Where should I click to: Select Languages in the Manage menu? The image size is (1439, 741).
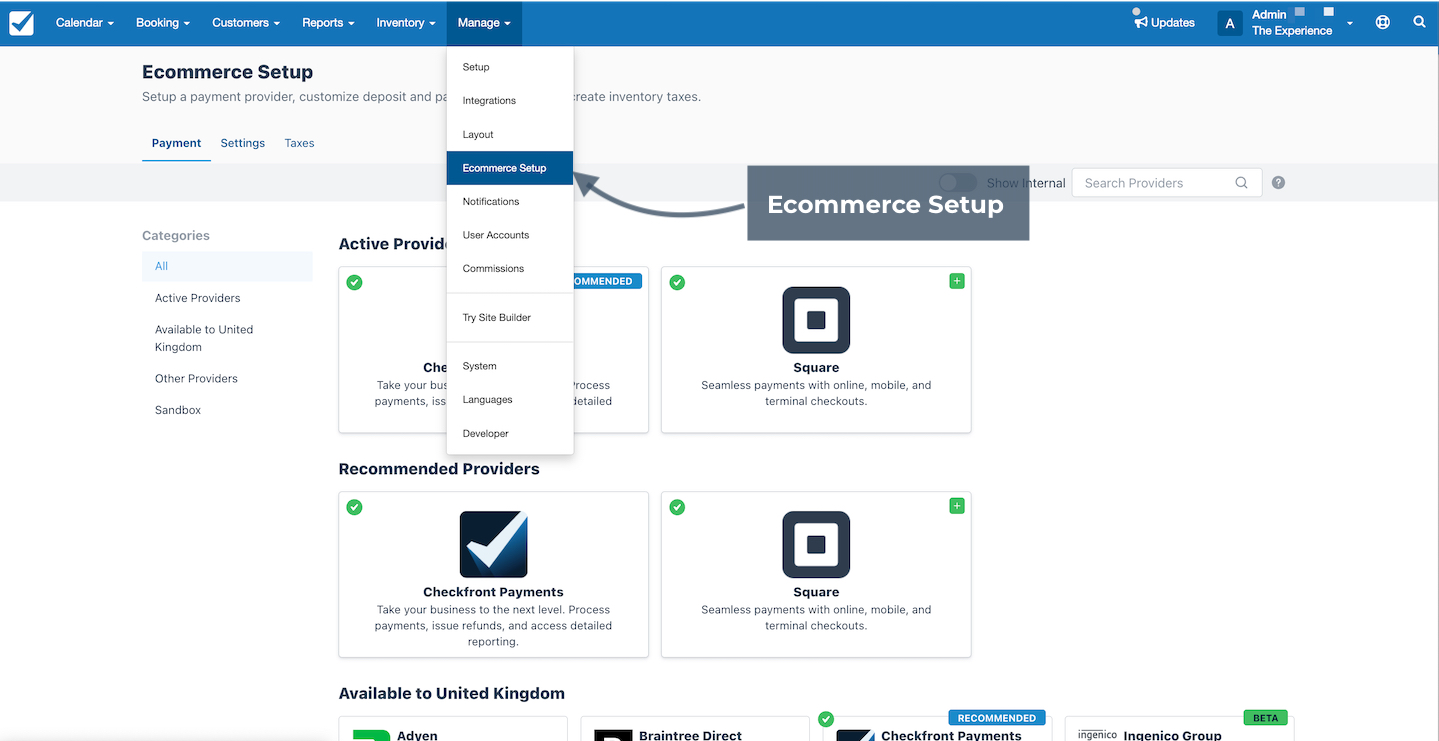[510, 400]
